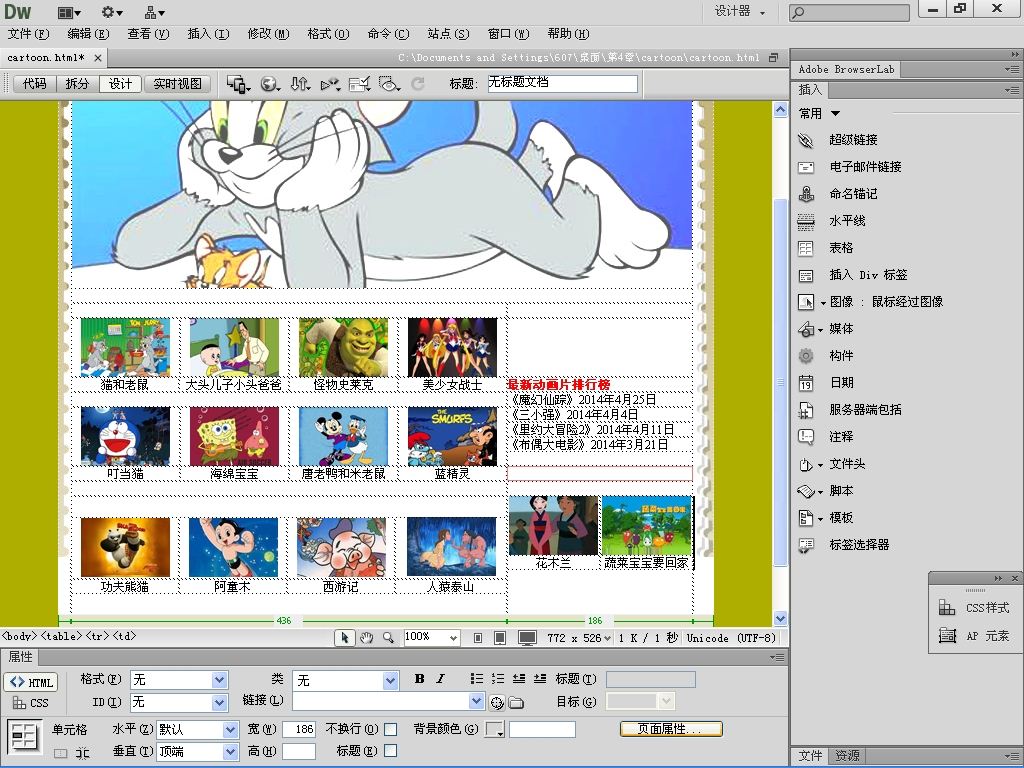1024x768 pixels.
Task: Click the media icon in Insert panel
Action: [x=806, y=329]
